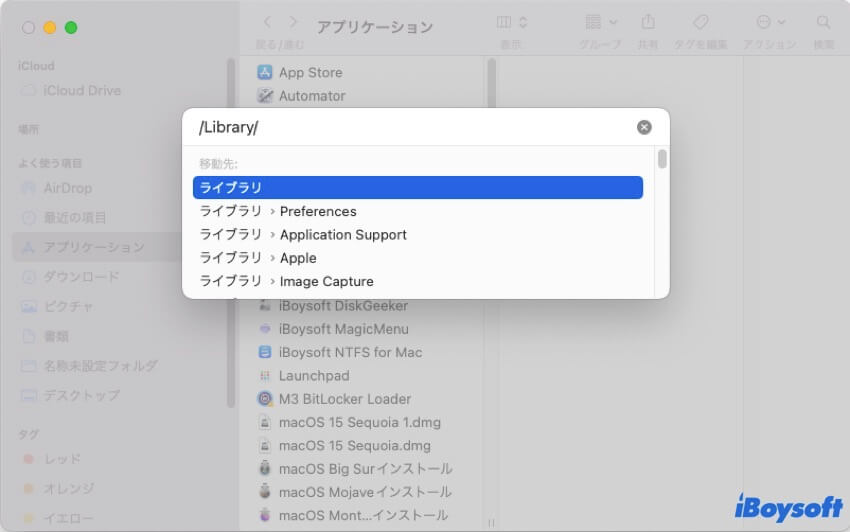This screenshot has height=532, width=850.
Task: Click the clear text button in Go-to field
Action: coord(644,127)
